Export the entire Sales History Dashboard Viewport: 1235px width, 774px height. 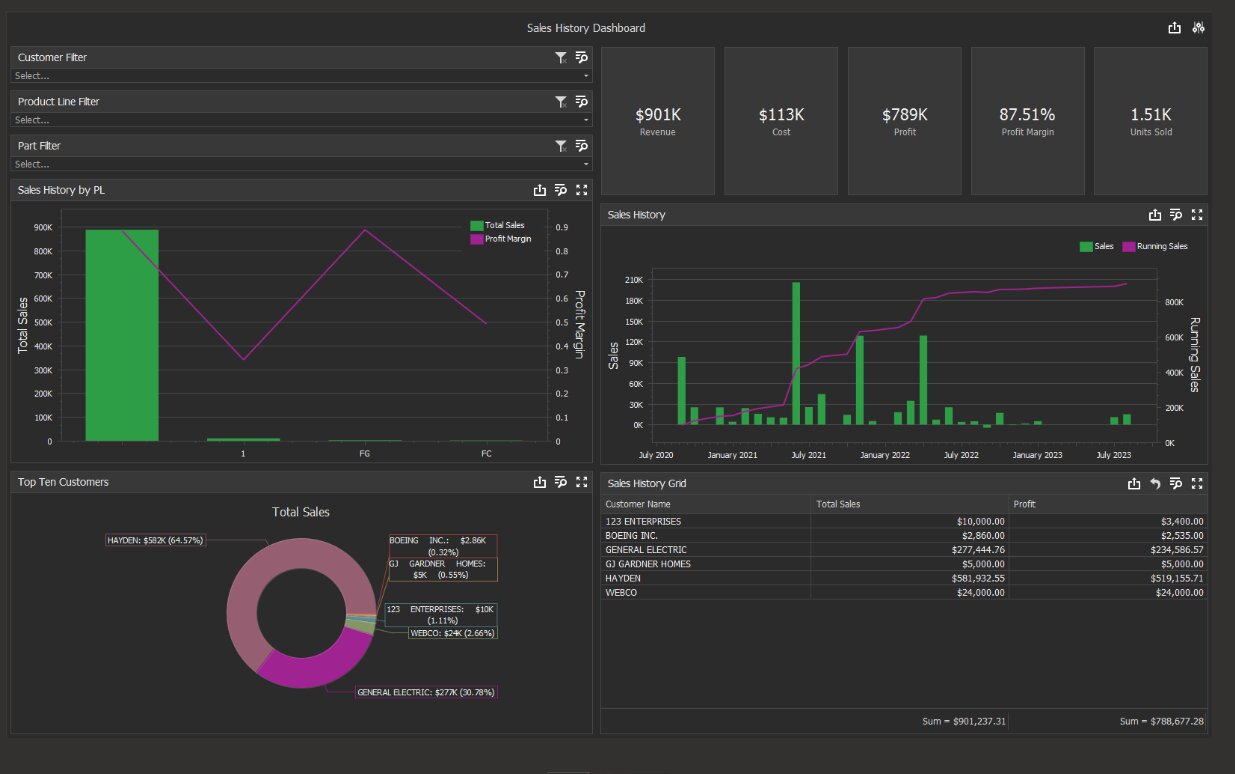[1175, 28]
